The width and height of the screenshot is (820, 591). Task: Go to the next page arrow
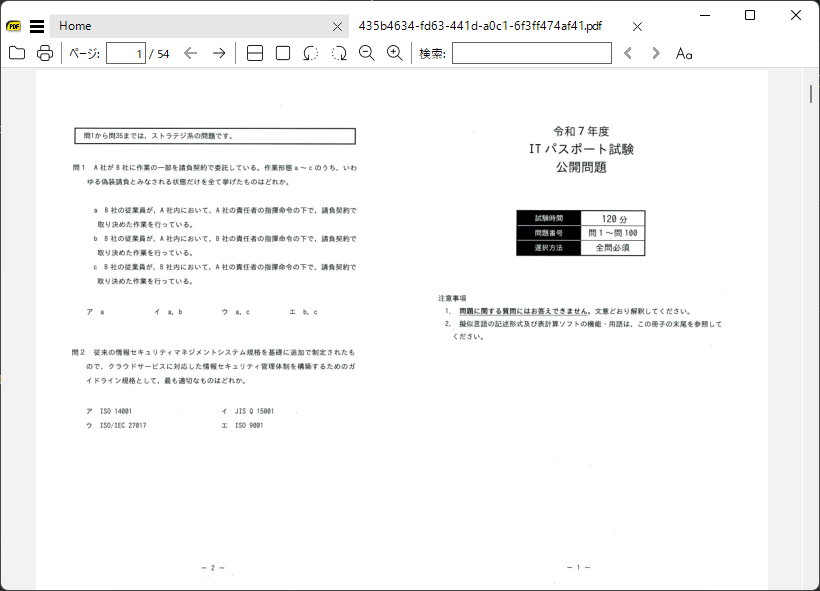[x=219, y=53]
